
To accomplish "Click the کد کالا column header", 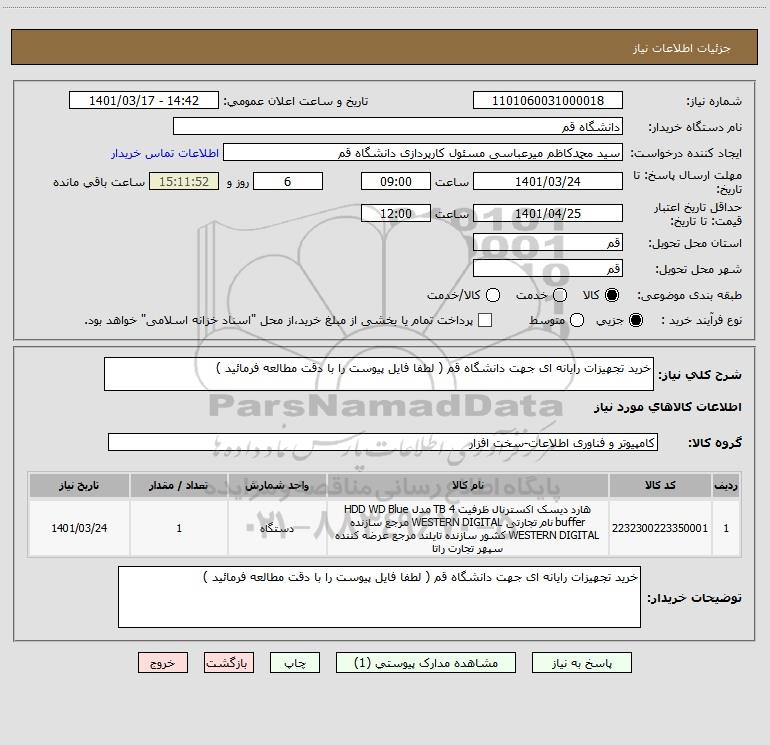I will (x=660, y=485).
